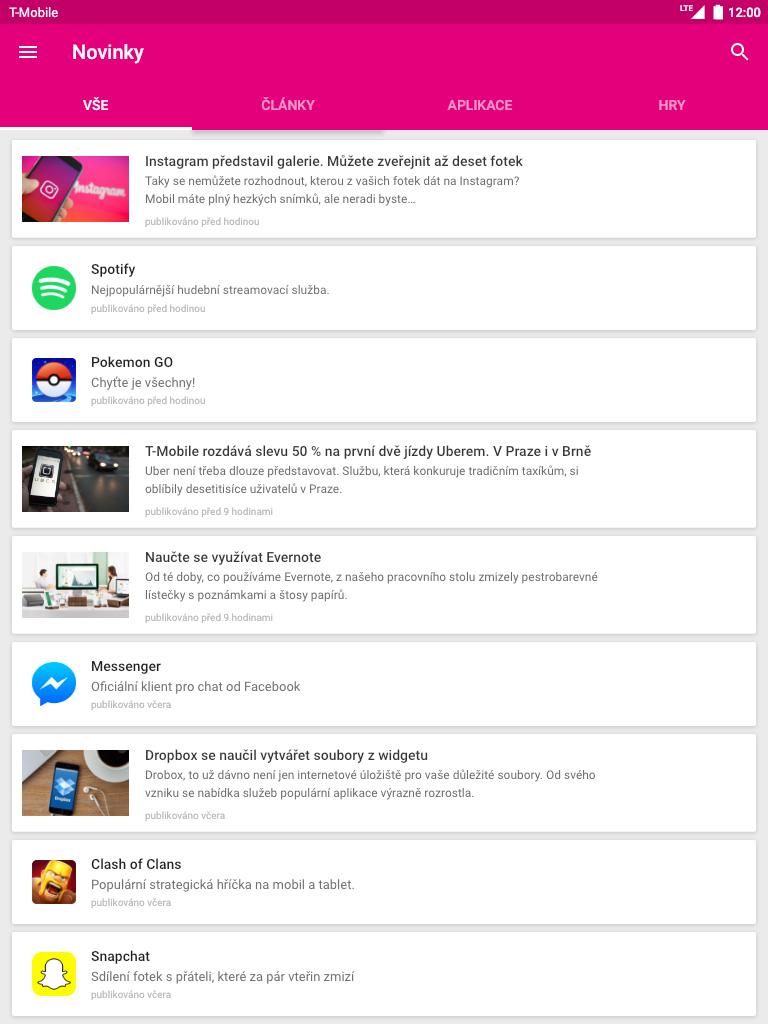The height and width of the screenshot is (1024, 768).
Task: Tap the battery status icon
Action: click(718, 12)
